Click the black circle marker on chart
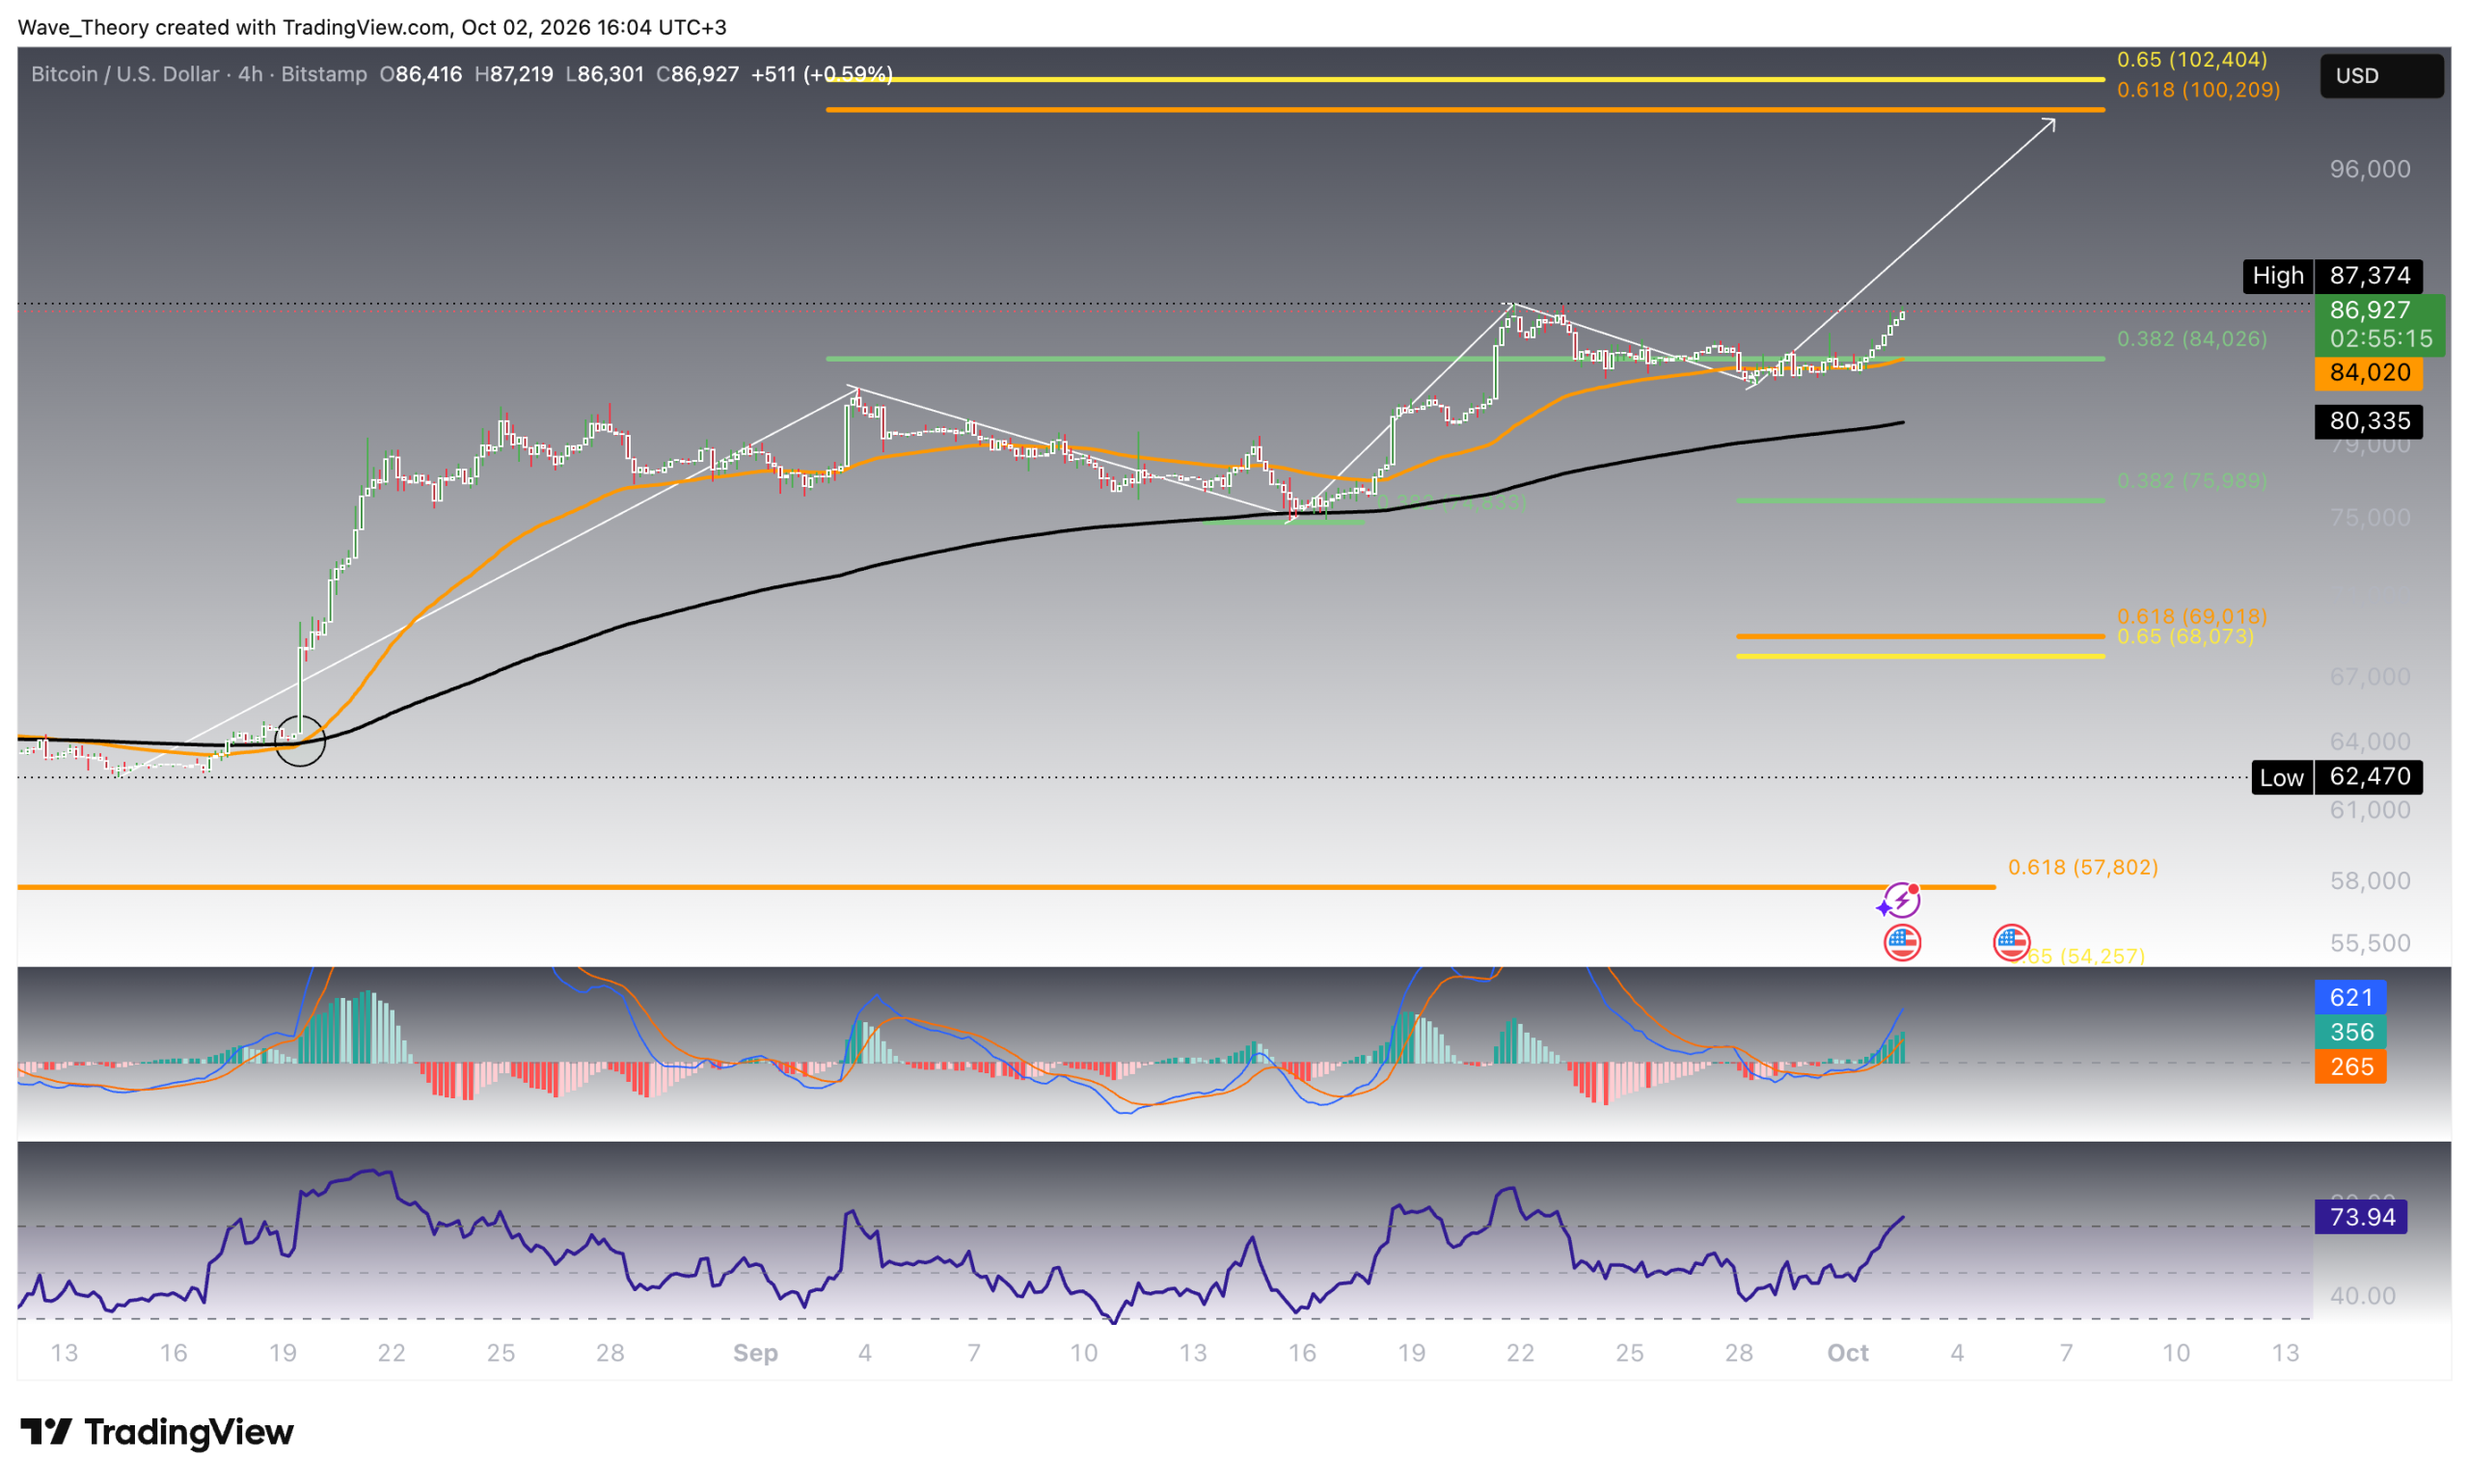The width and height of the screenshot is (2469, 1484). (x=300, y=741)
